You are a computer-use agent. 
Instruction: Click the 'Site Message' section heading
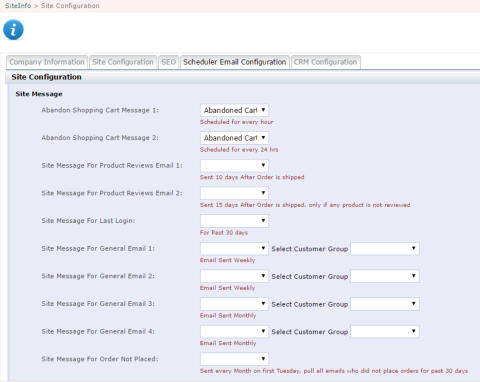coord(39,94)
